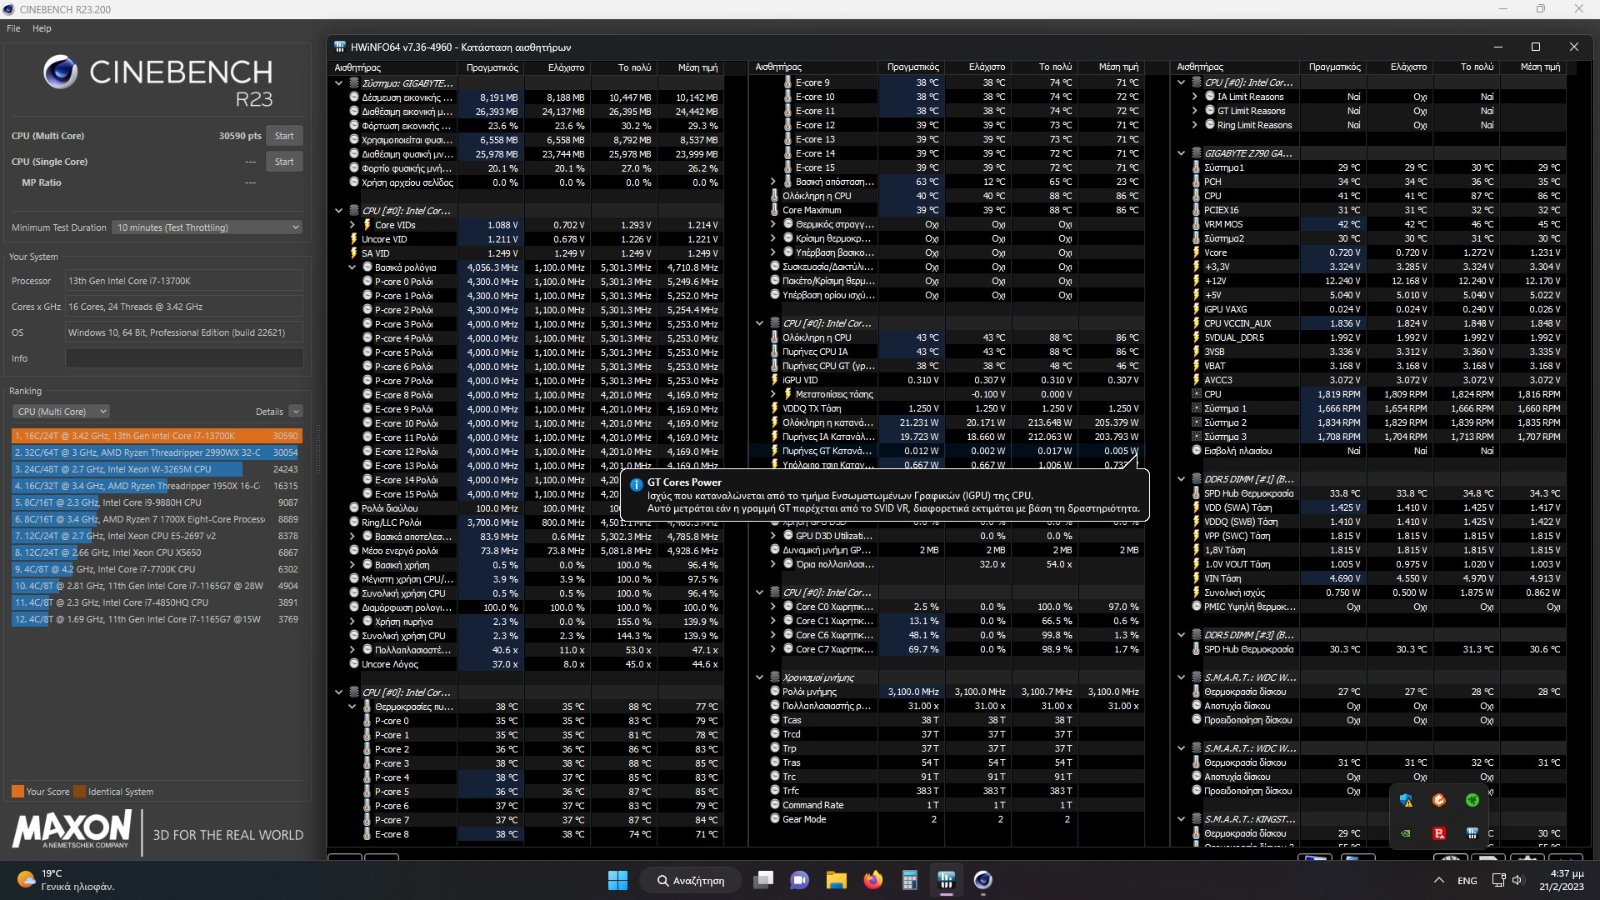
Task: Open the File menu in Cinebench
Action: pos(13,28)
